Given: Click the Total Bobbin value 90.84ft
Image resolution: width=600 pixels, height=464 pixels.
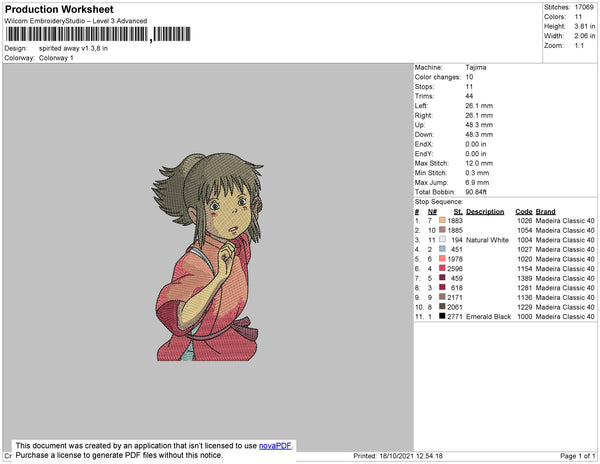Looking at the screenshot, I should click(x=476, y=192).
